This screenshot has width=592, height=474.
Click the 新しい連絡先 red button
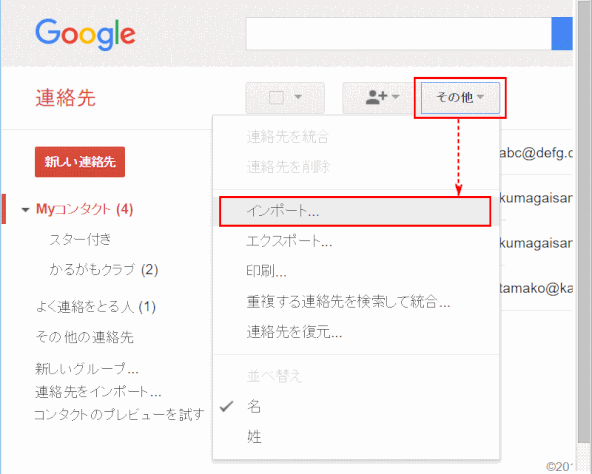80,162
